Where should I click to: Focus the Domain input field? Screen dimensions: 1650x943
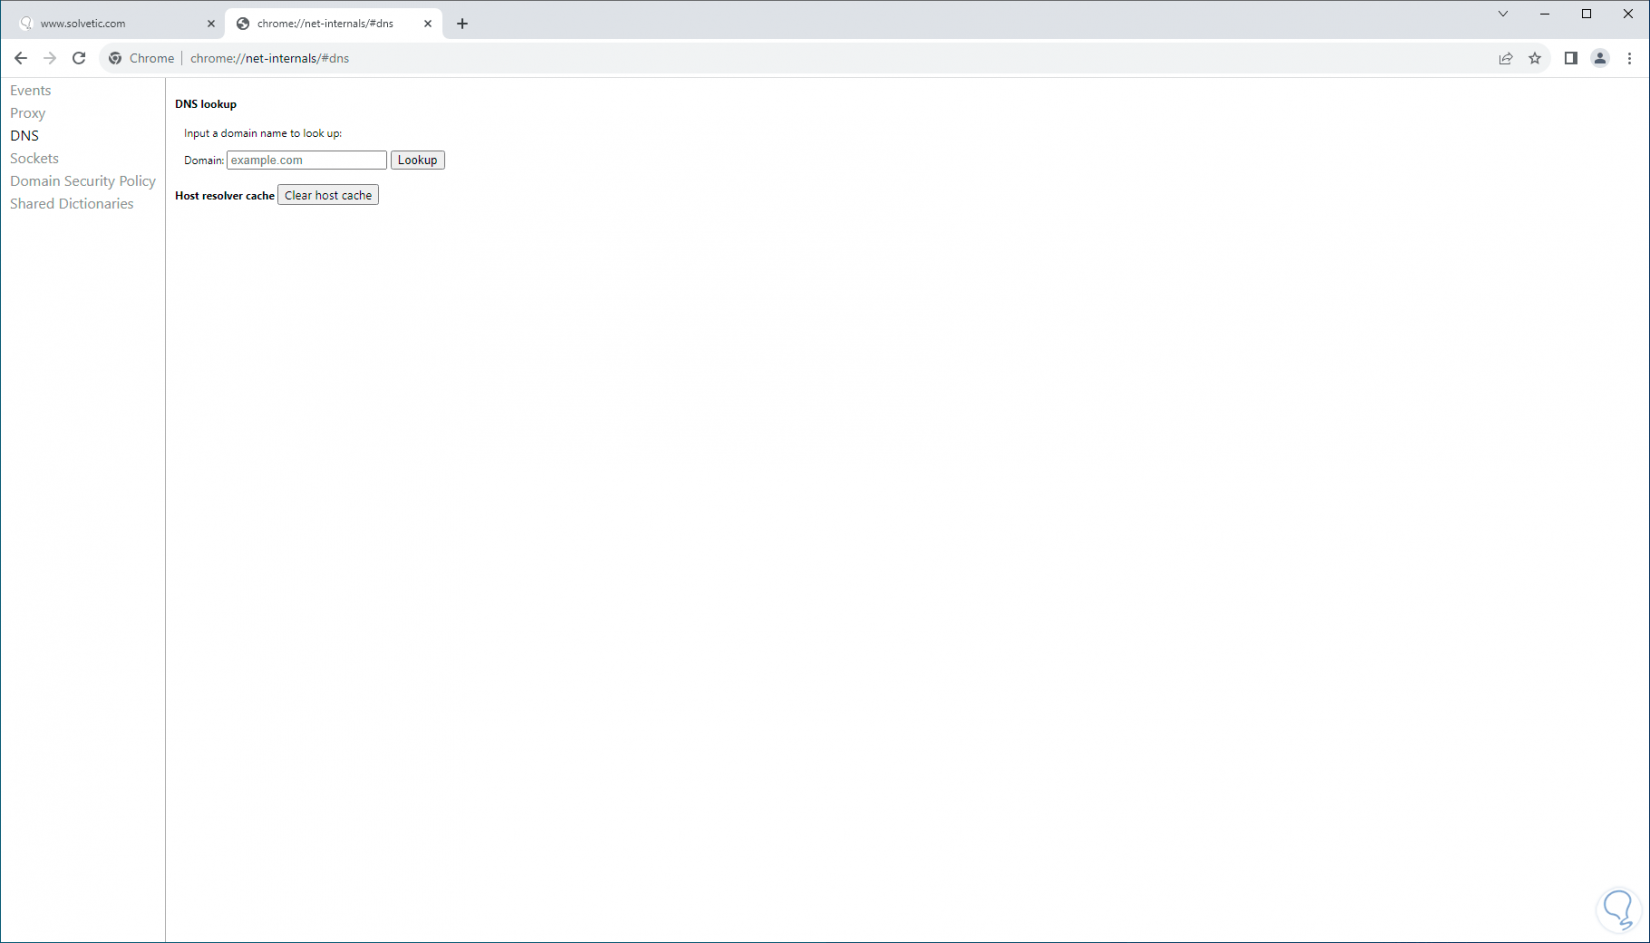click(x=307, y=160)
